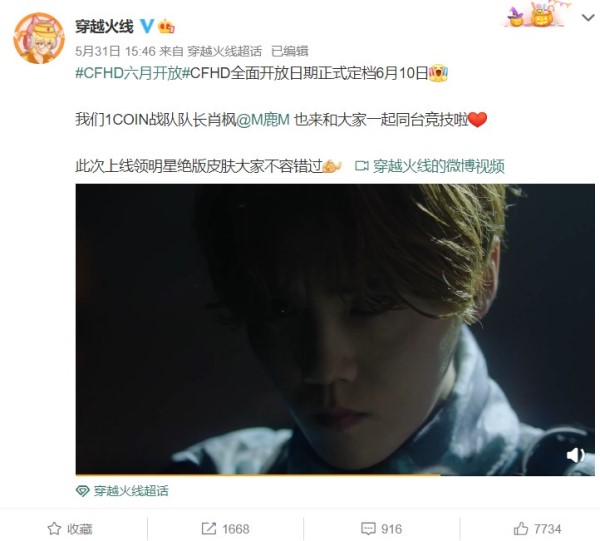Click the 收藏 star icon to favorite the post
Image resolution: width=600 pixels, height=541 pixels.
point(54,529)
